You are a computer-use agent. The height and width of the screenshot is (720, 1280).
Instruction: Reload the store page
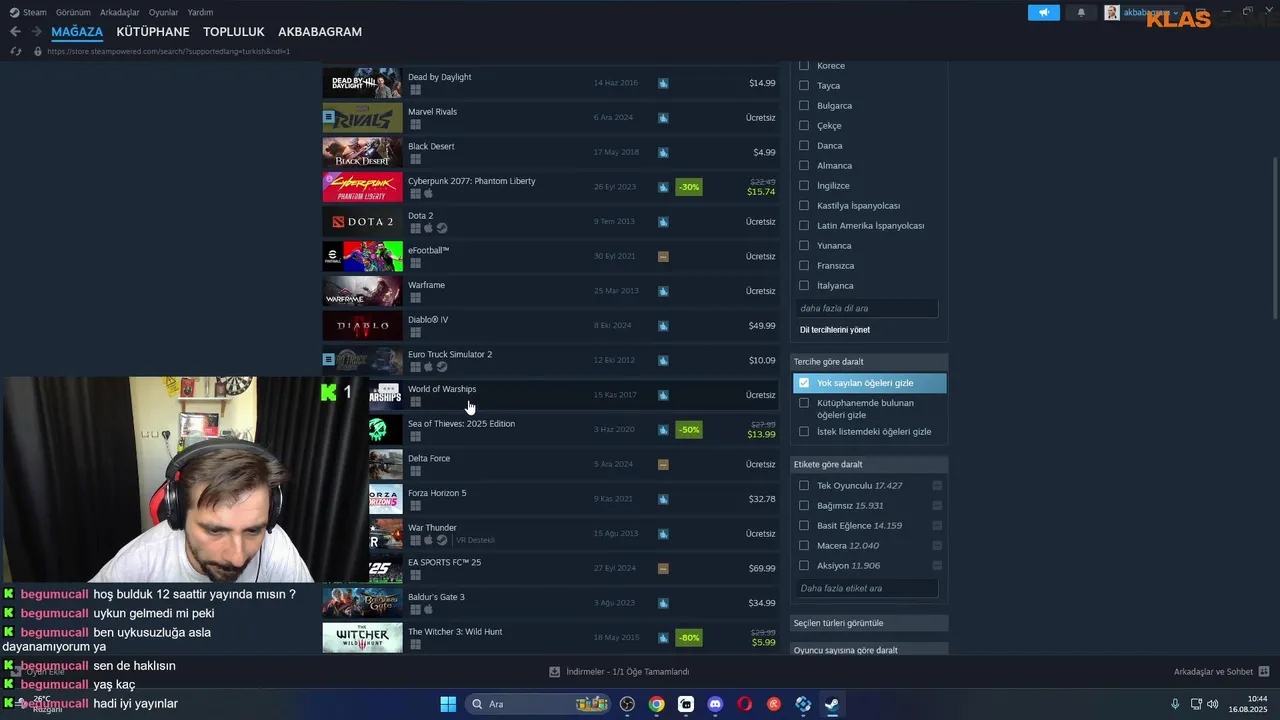coord(16,51)
